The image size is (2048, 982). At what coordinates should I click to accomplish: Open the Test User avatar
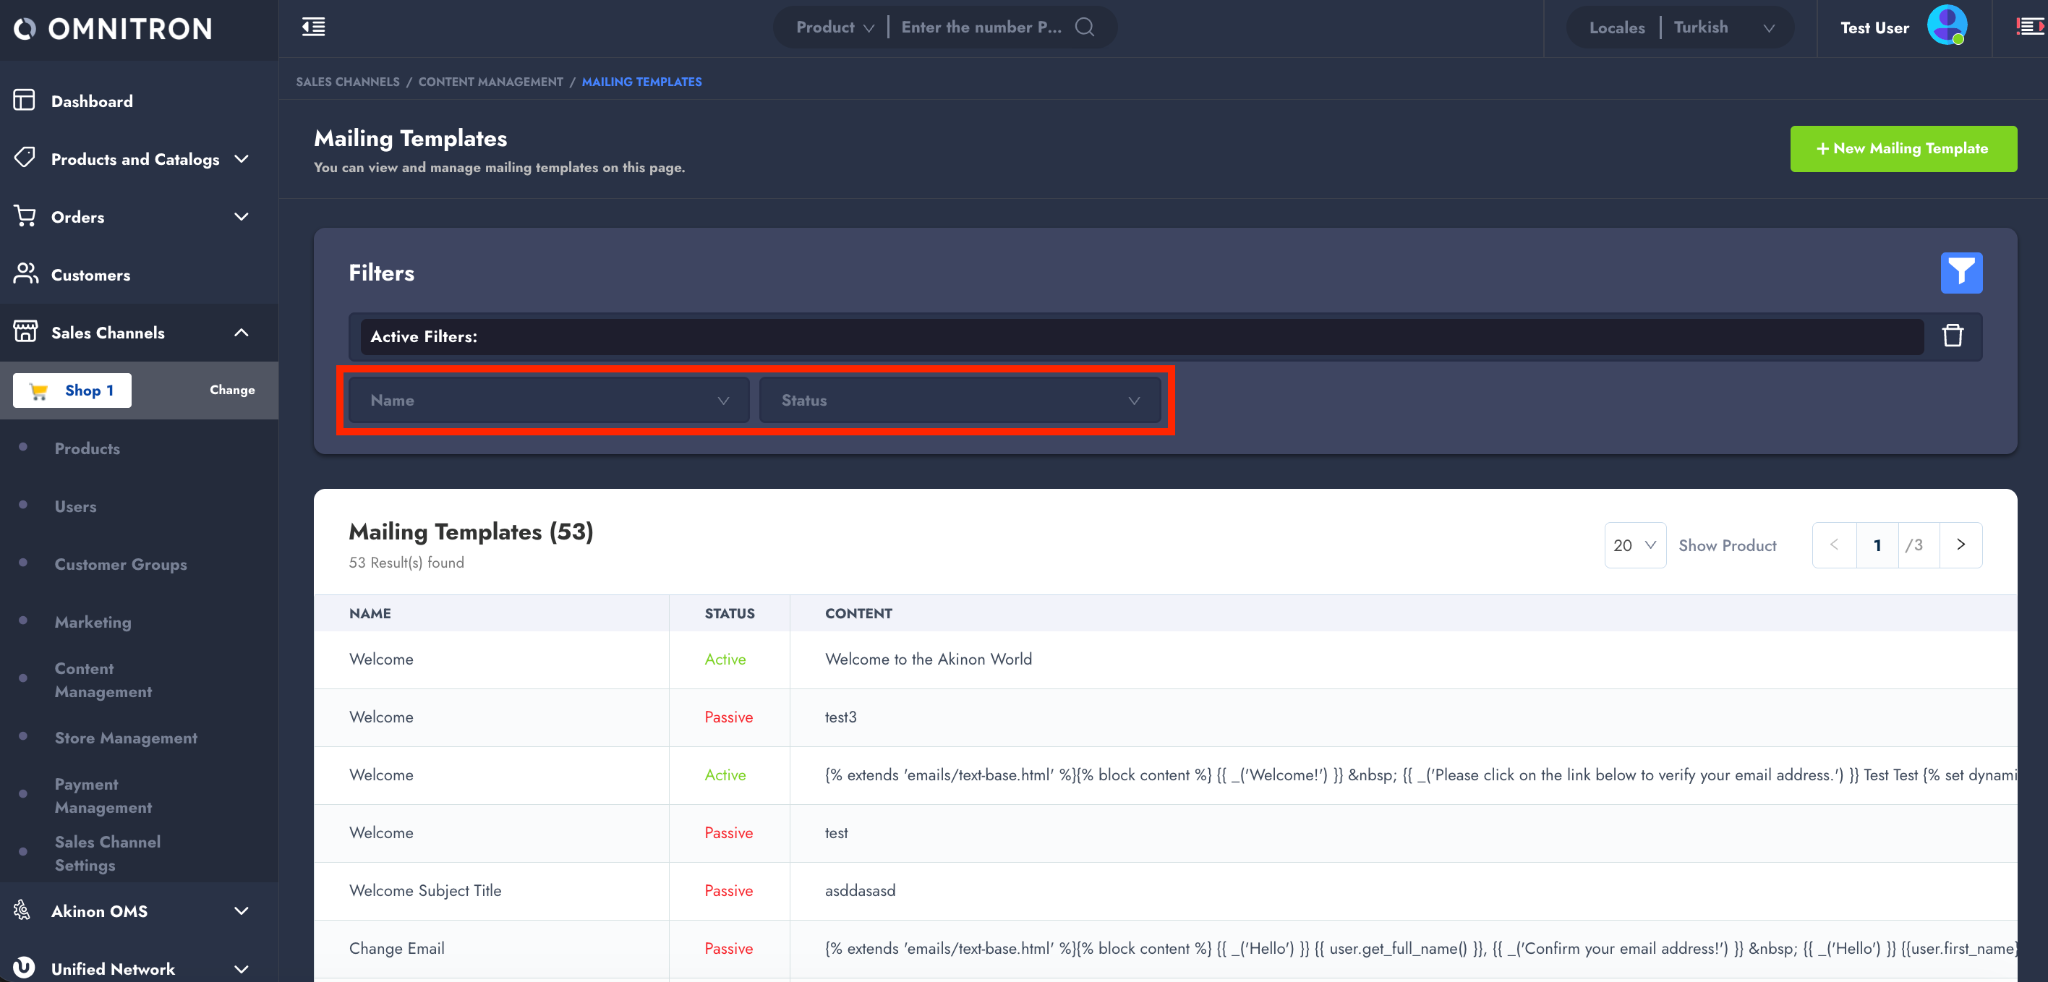click(1947, 25)
